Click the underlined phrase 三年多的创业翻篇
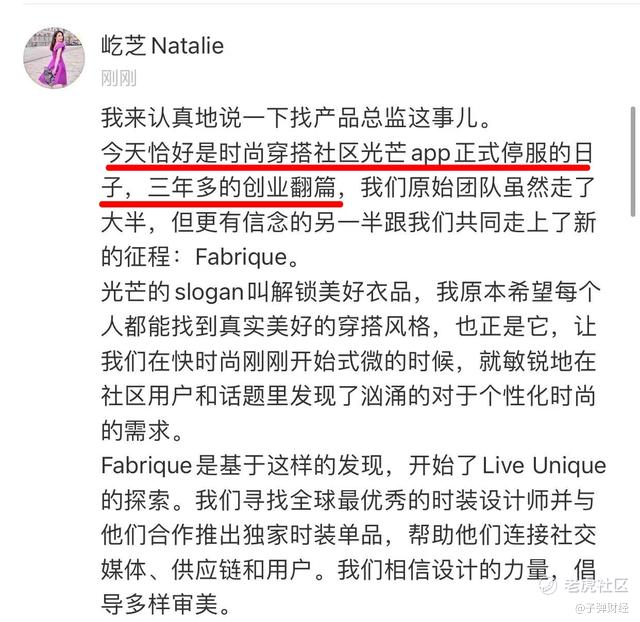The height and width of the screenshot is (622, 640). click(242, 187)
